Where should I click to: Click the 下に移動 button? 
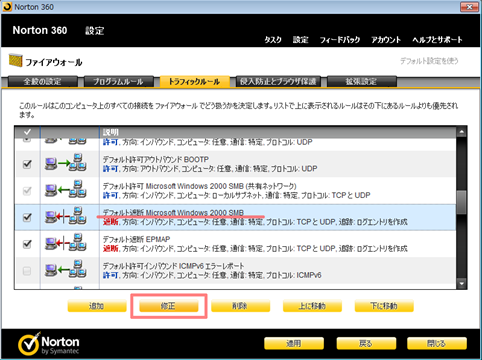[384, 306]
